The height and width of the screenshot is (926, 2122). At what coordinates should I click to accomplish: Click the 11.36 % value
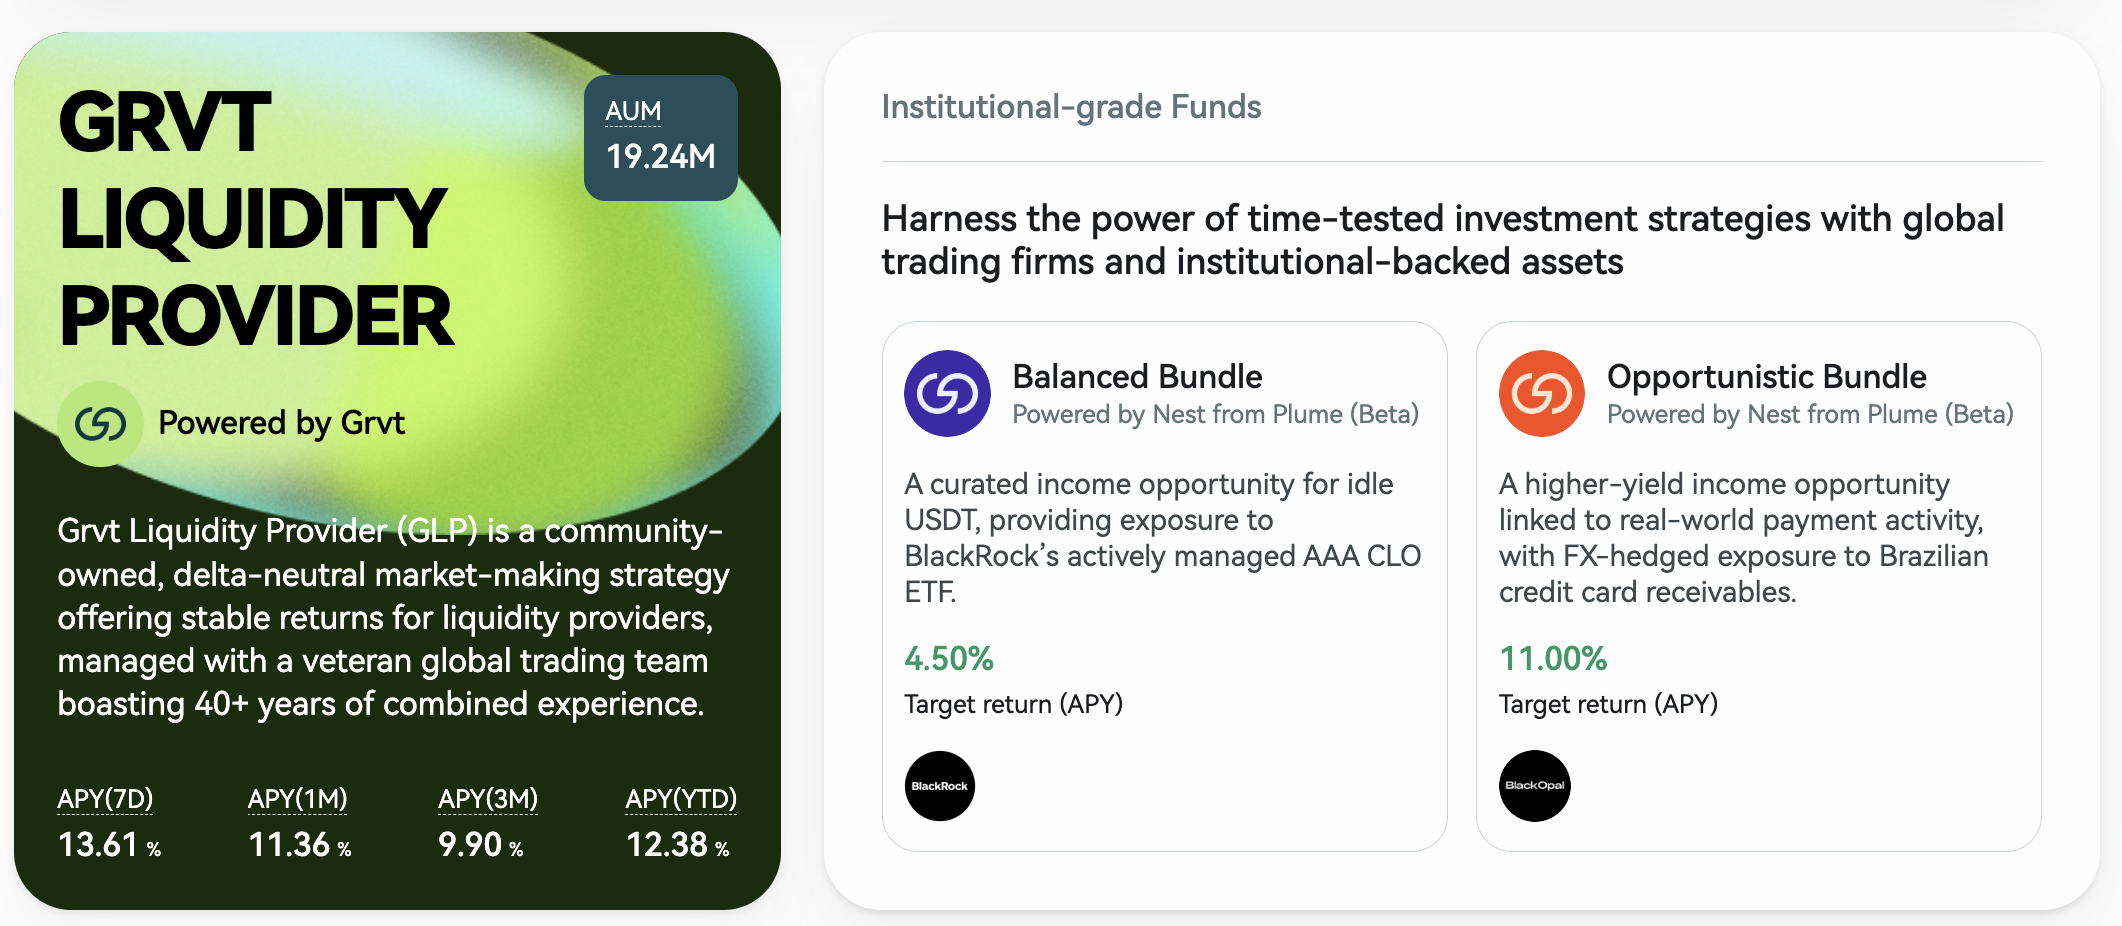pos(300,845)
